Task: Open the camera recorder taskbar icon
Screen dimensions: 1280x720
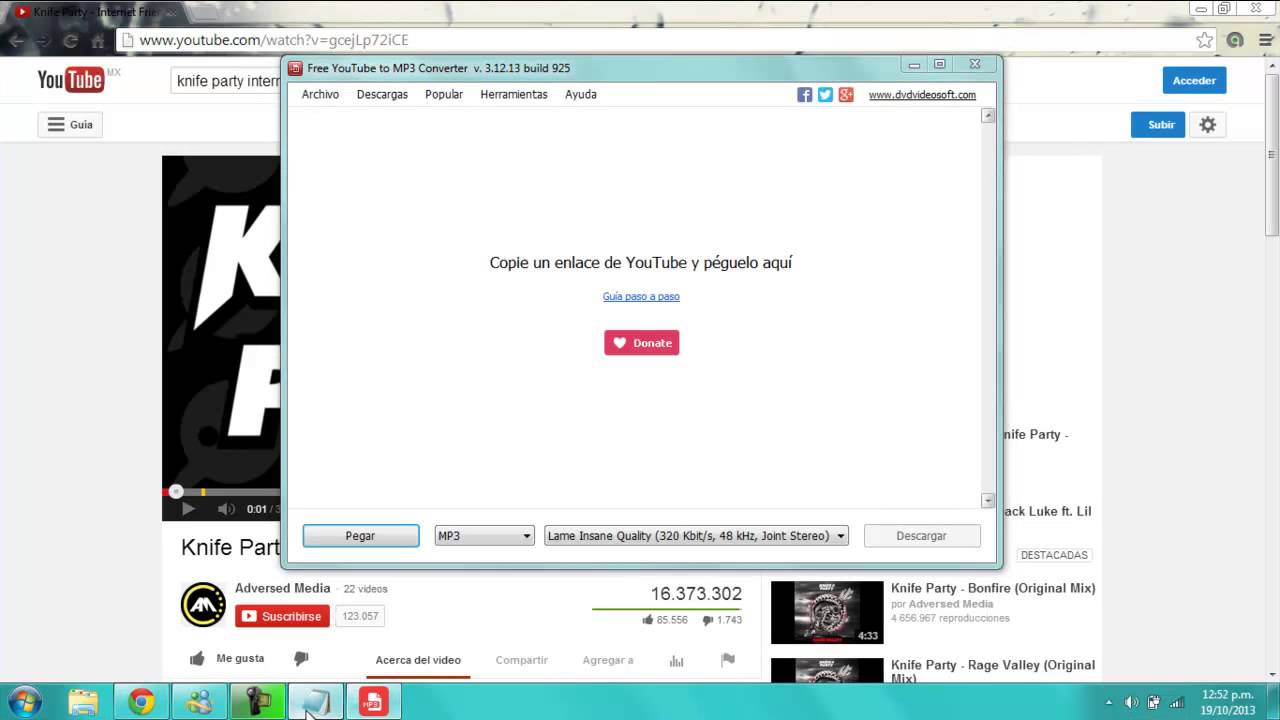Action: tap(257, 702)
